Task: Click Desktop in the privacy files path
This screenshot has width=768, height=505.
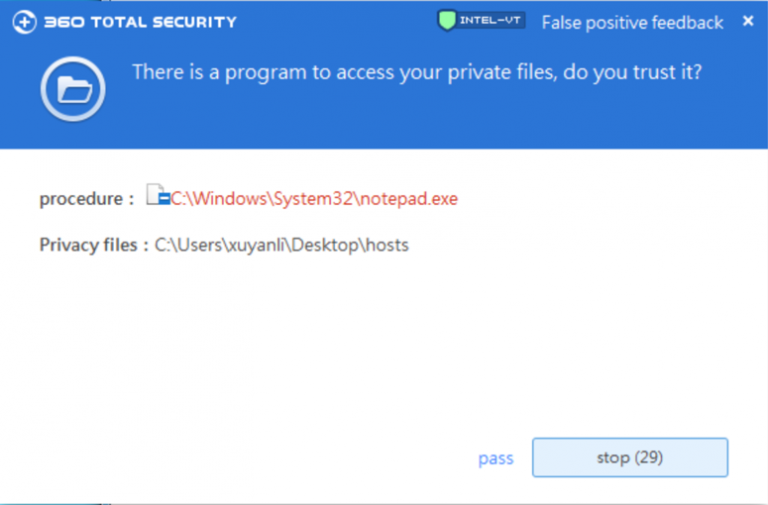Action: 326,245
